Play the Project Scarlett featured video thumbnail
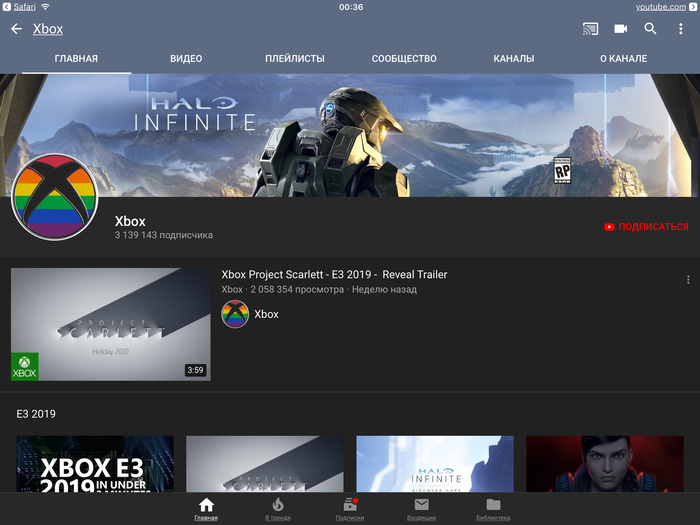Screen dimensions: 700x525 tap(110, 324)
